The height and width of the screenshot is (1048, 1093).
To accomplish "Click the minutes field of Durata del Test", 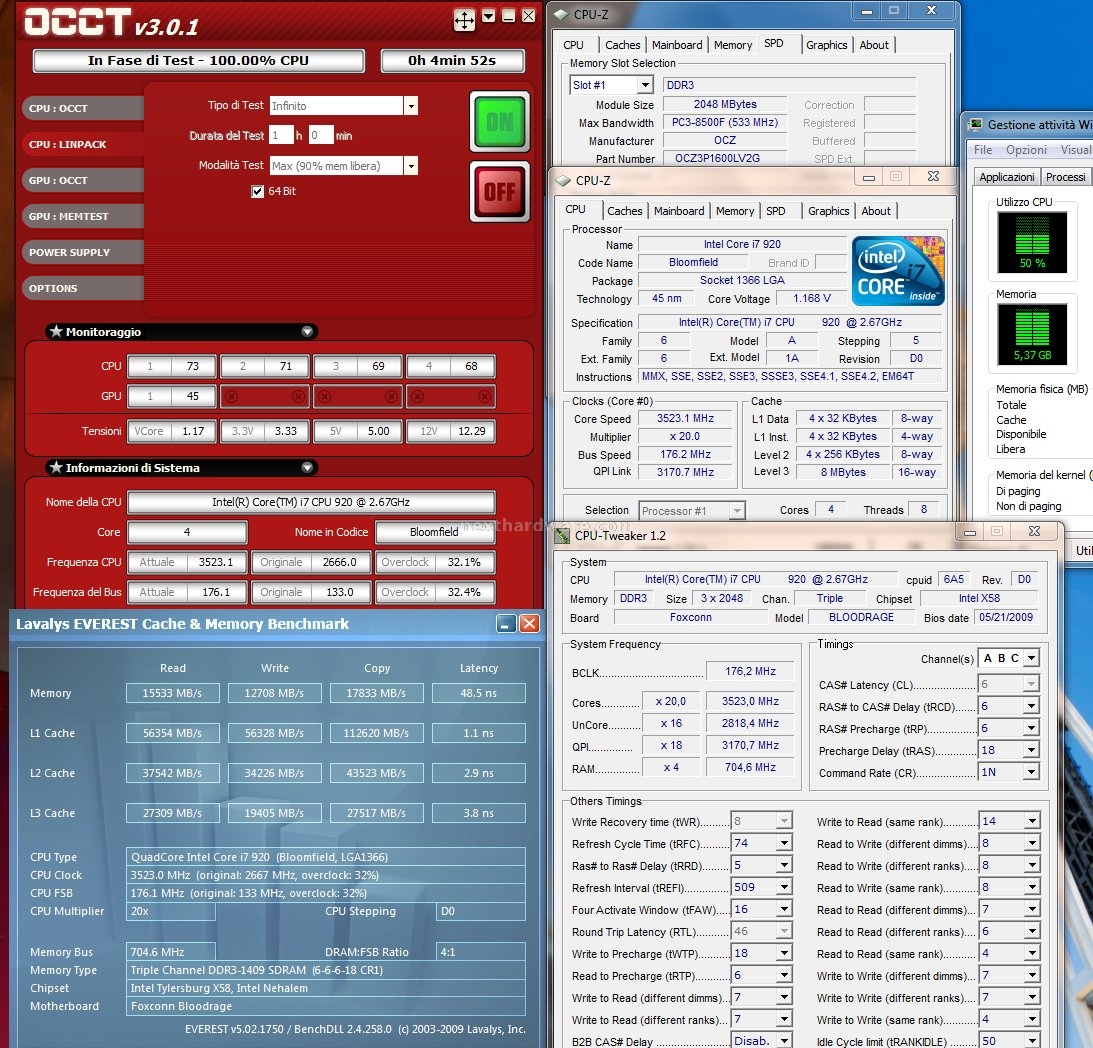I will 321,135.
